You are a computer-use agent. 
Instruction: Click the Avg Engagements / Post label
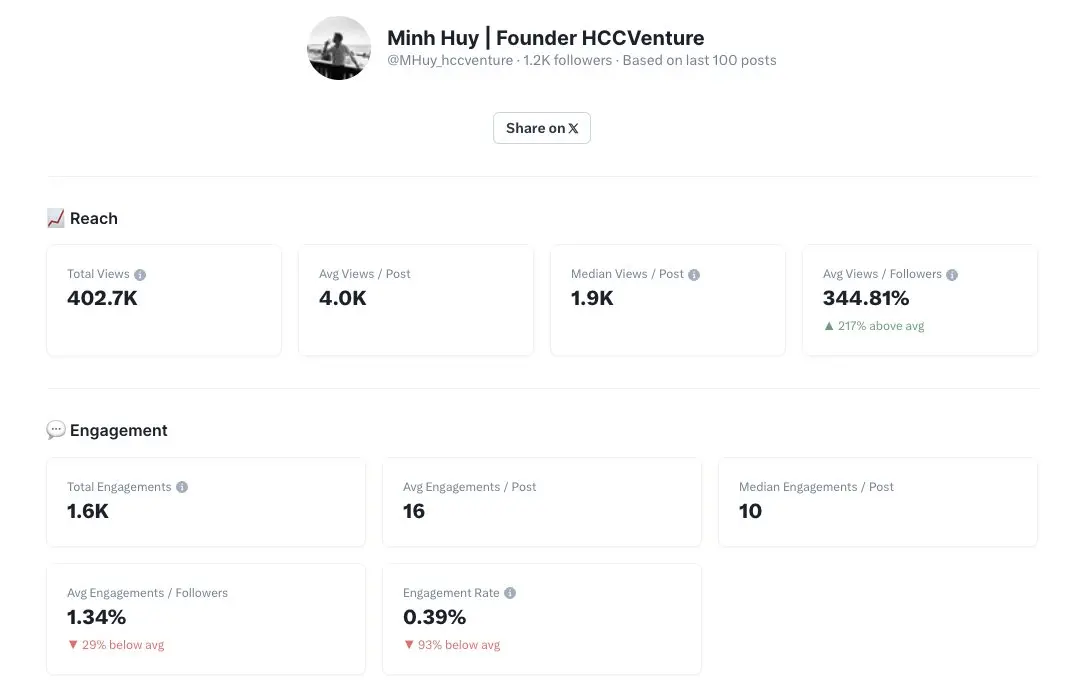(470, 487)
